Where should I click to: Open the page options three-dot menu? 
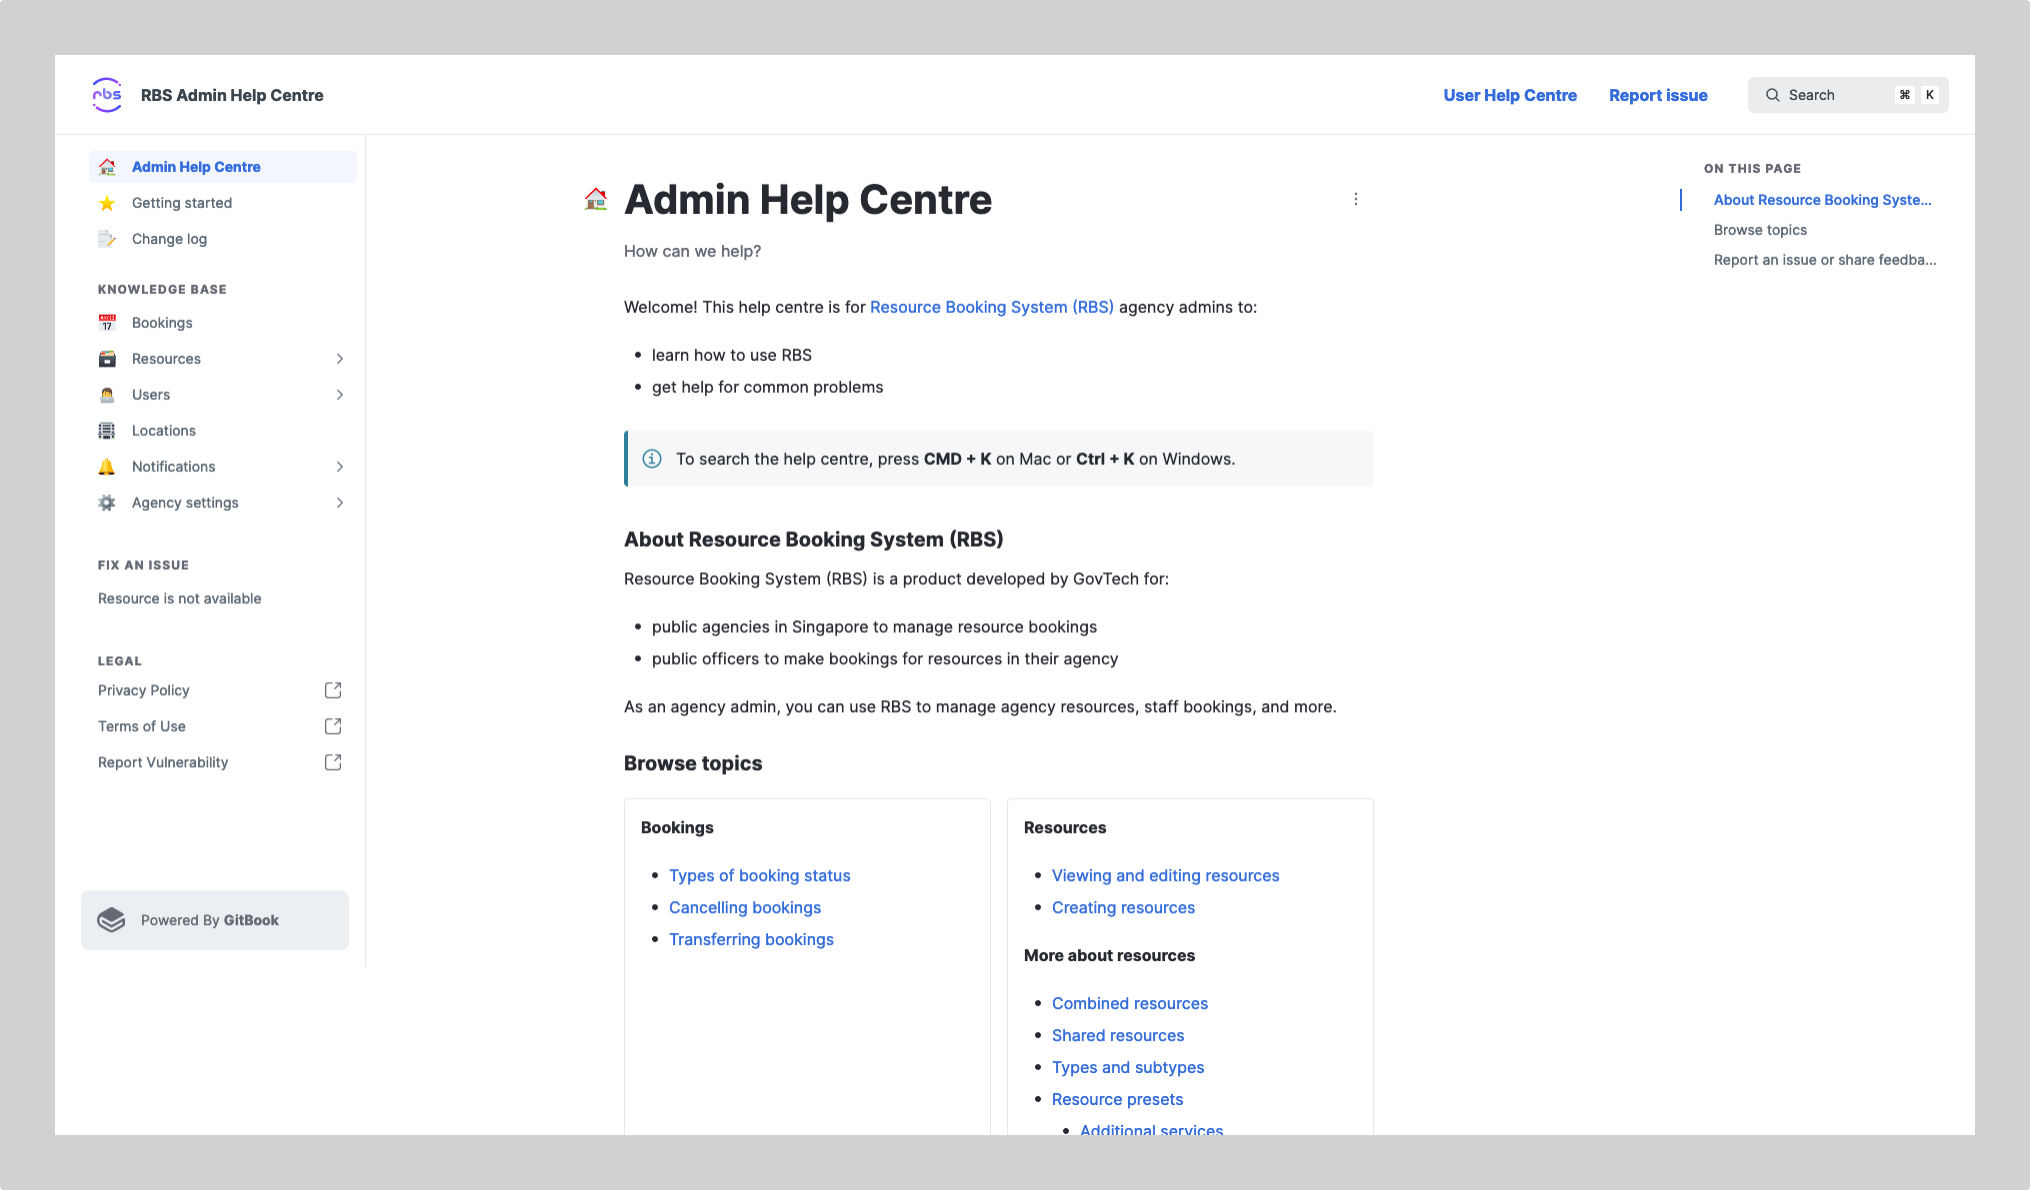[x=1356, y=199]
